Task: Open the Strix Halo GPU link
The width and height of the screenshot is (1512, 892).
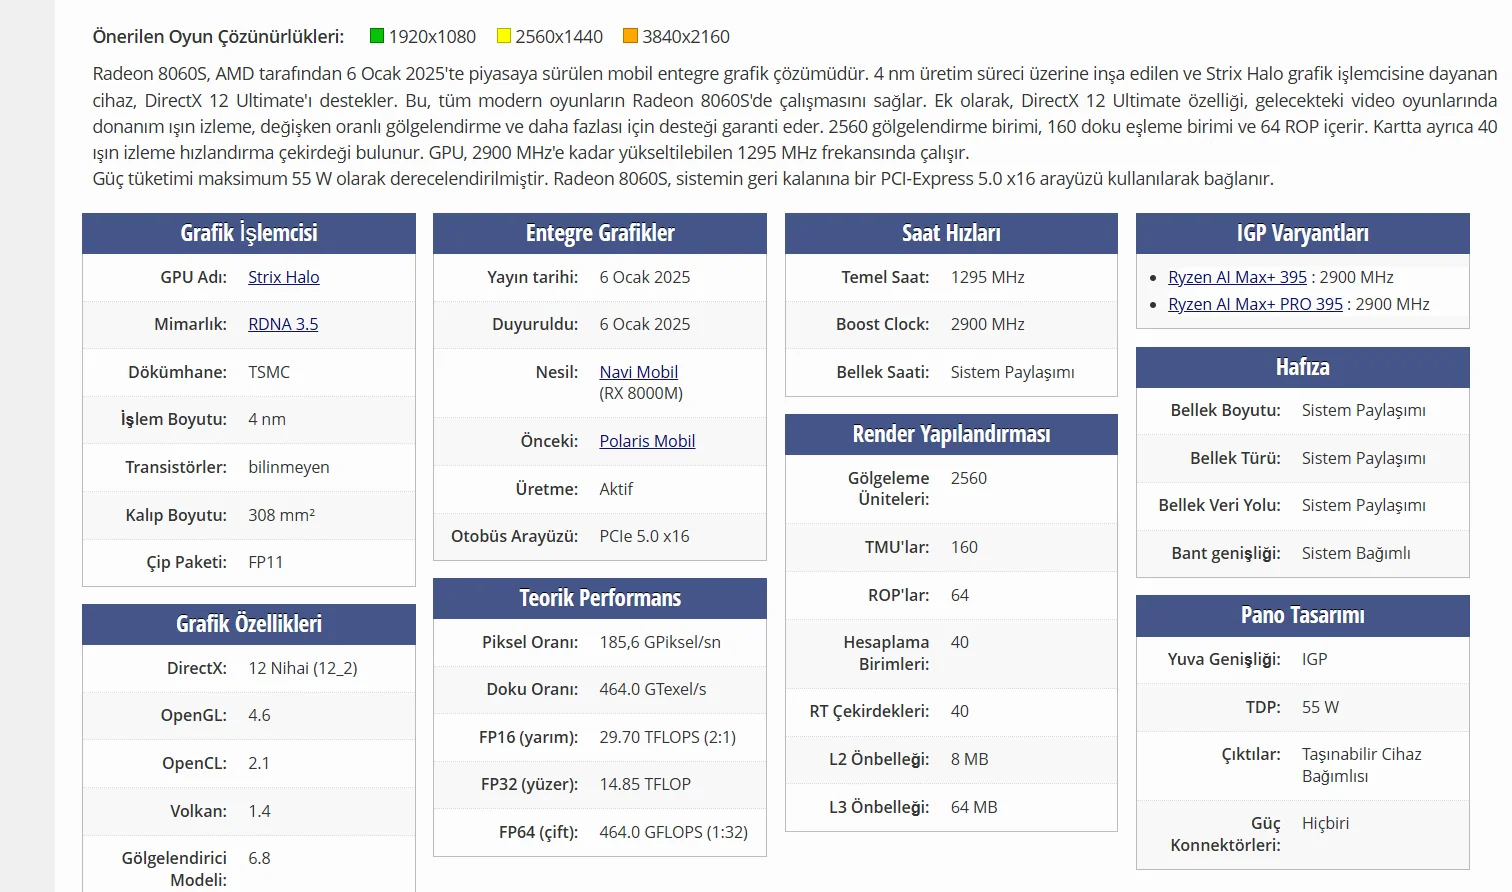Action: [284, 277]
